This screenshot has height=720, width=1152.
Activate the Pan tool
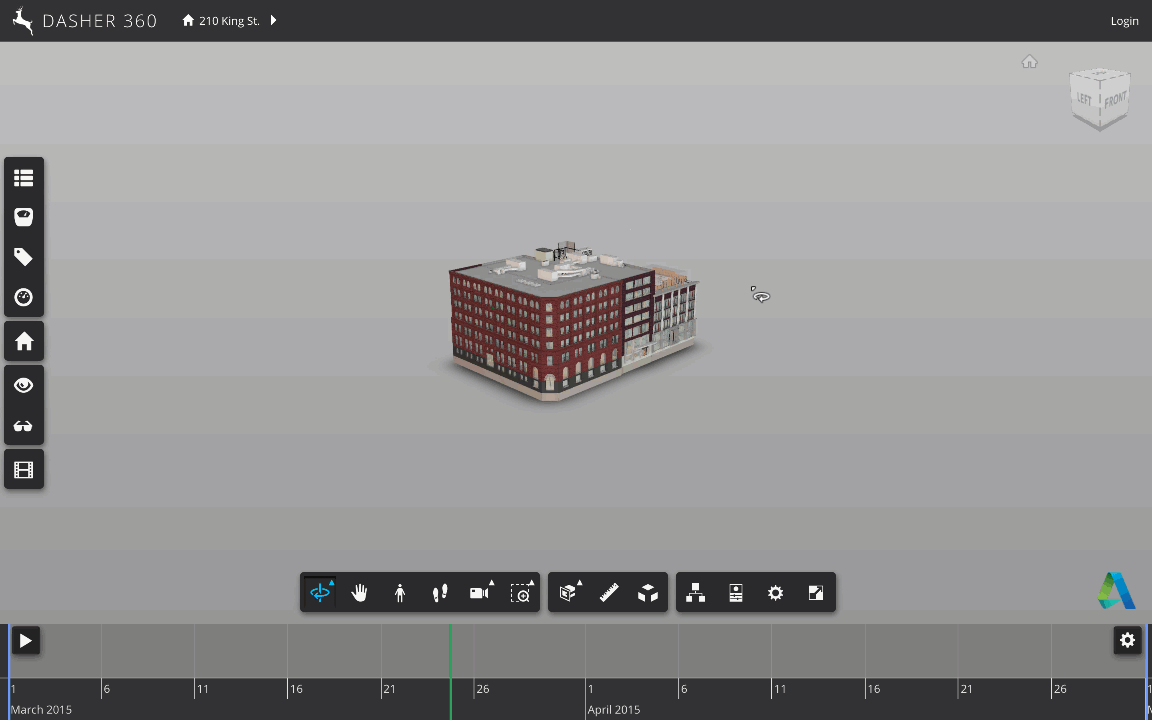[x=359, y=592]
